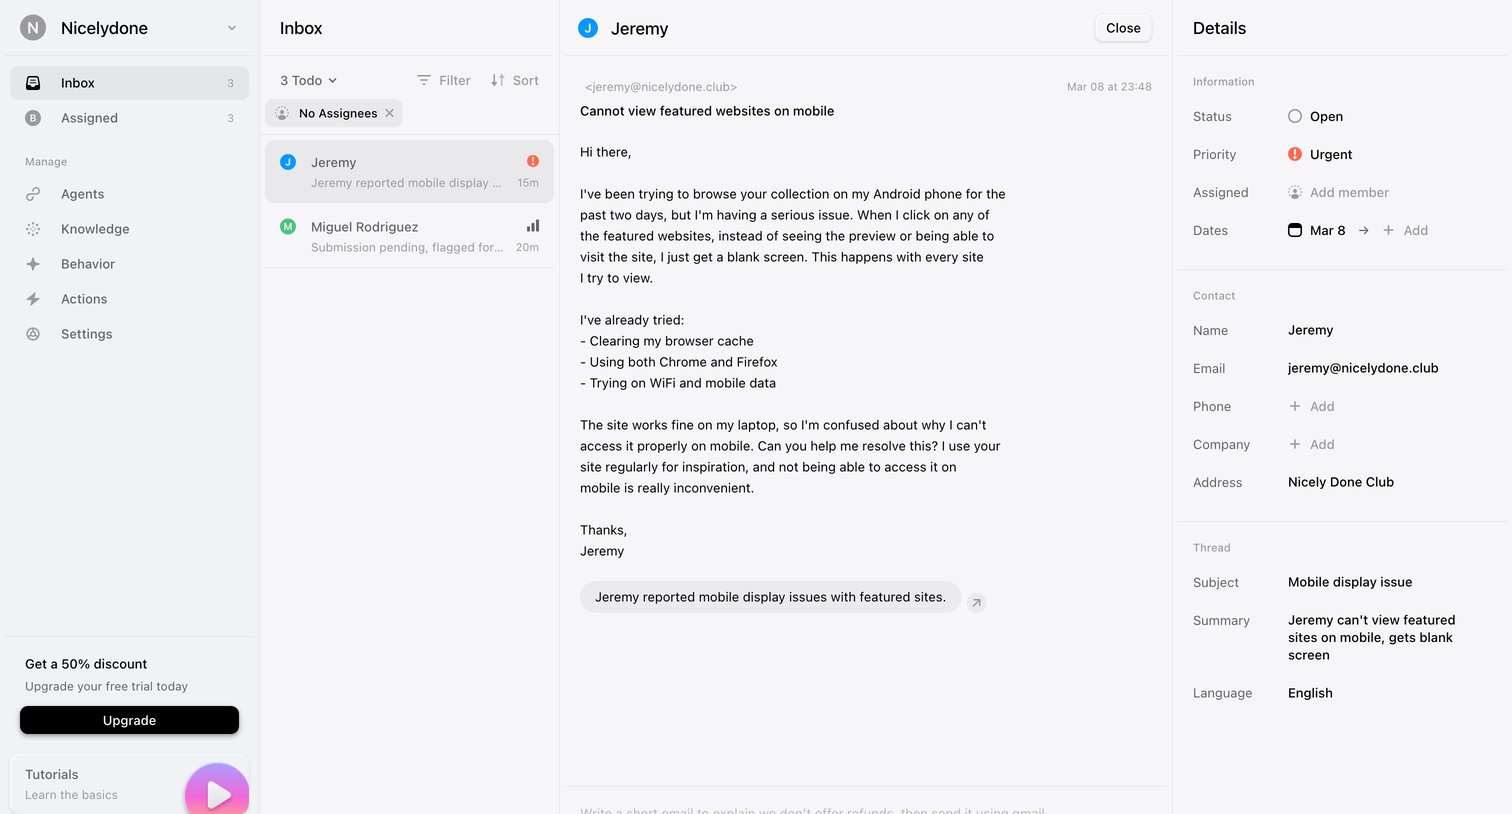Click the Get a 50% discount heading

[x=86, y=664]
